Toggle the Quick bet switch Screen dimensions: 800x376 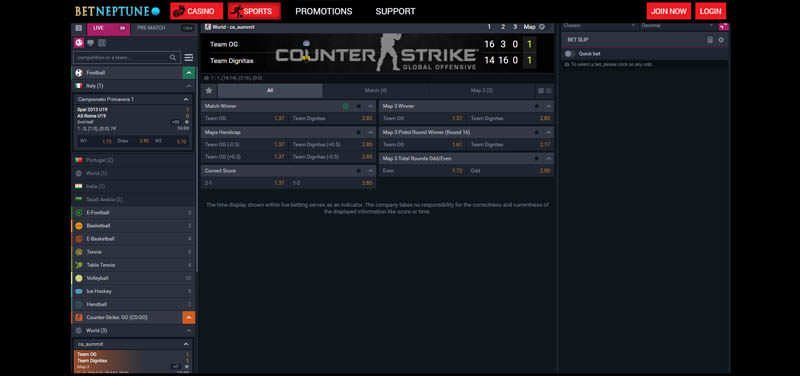pos(569,54)
